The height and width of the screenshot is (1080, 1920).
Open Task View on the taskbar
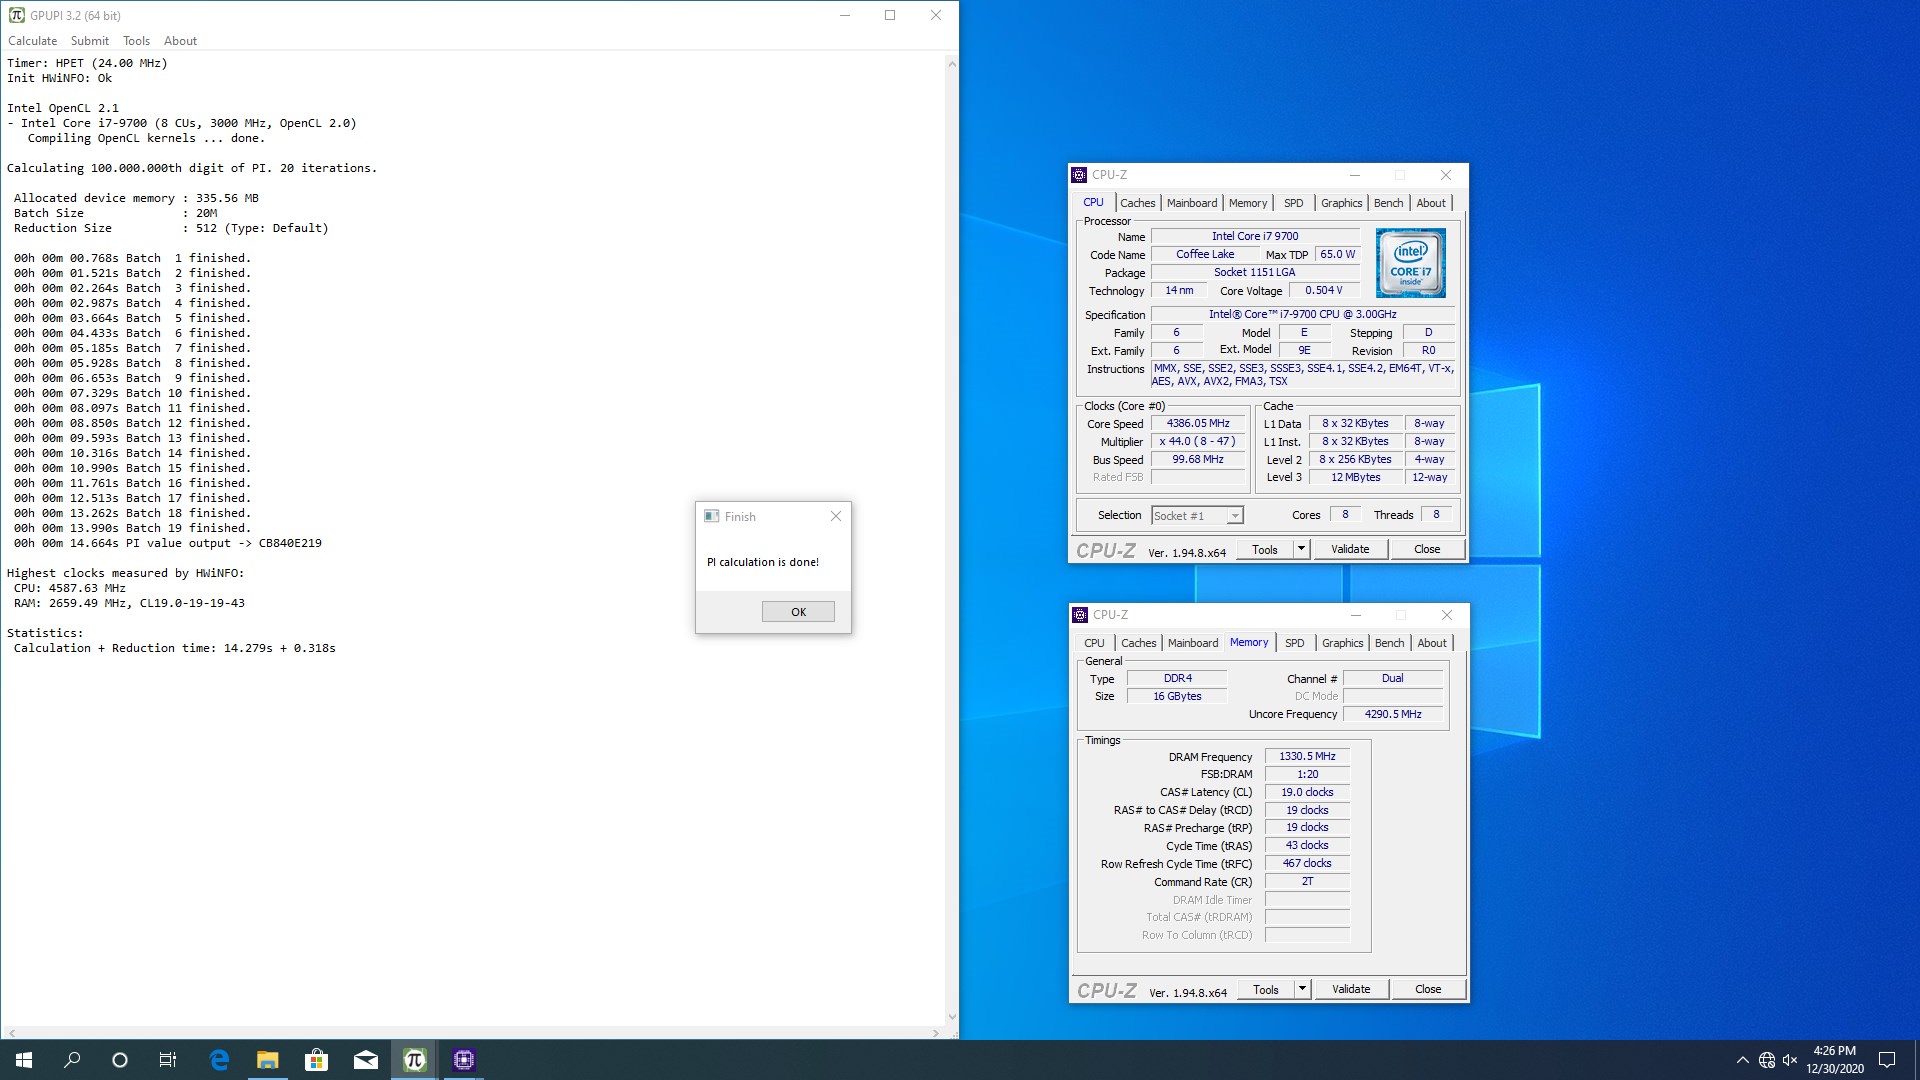click(x=168, y=1060)
